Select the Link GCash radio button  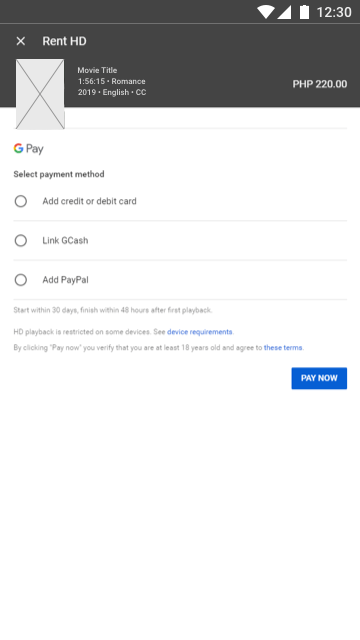21,240
